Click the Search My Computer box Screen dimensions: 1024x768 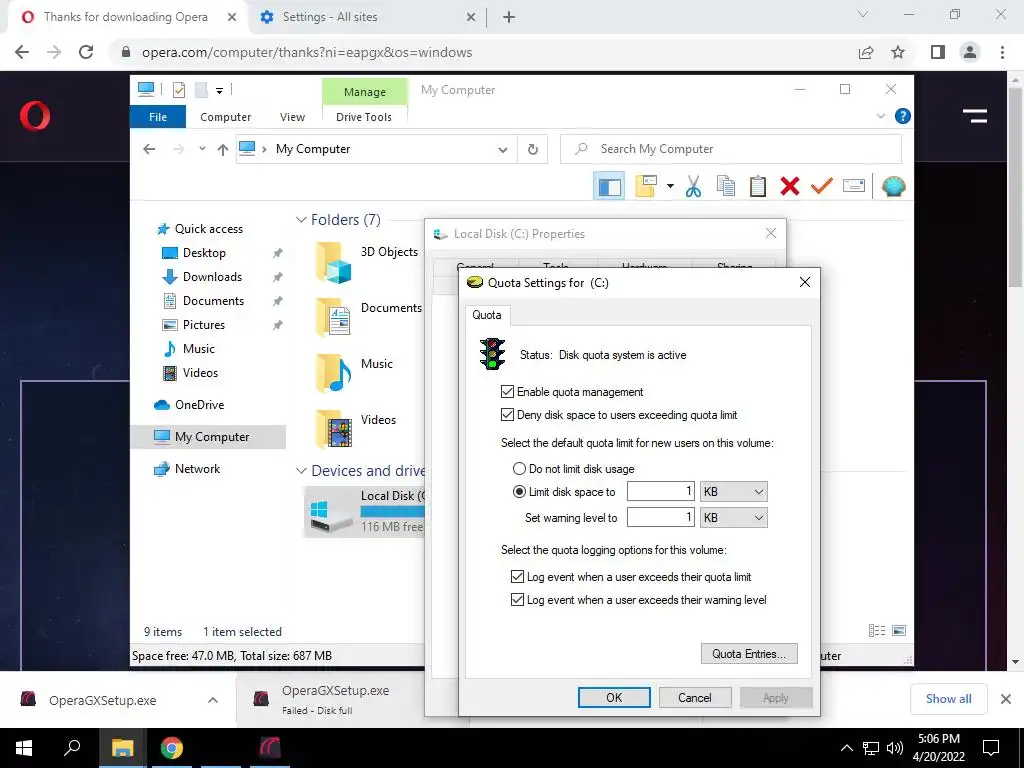[x=731, y=149]
